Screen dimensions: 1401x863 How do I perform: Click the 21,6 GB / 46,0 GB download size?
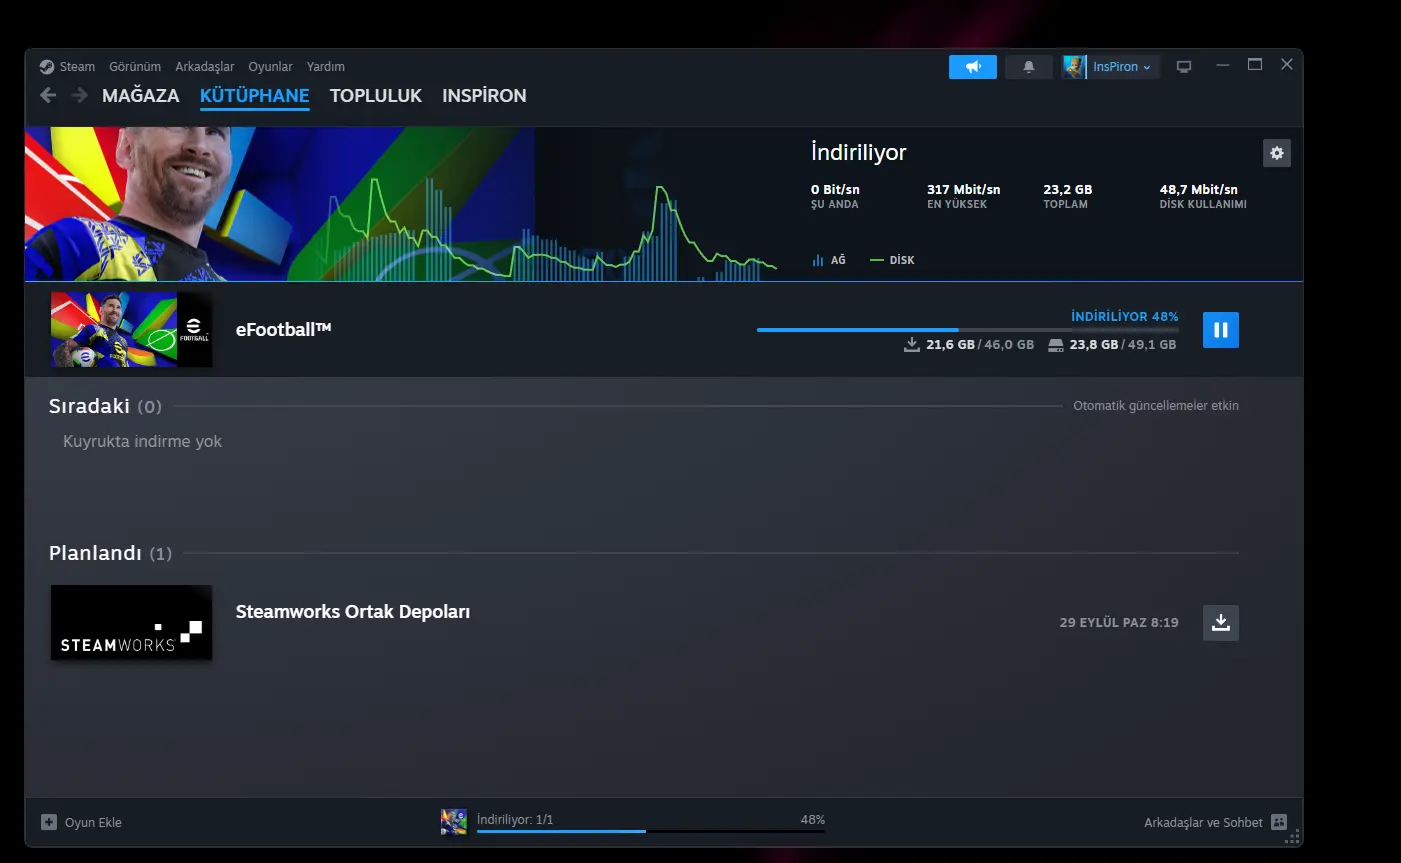[x=969, y=345]
